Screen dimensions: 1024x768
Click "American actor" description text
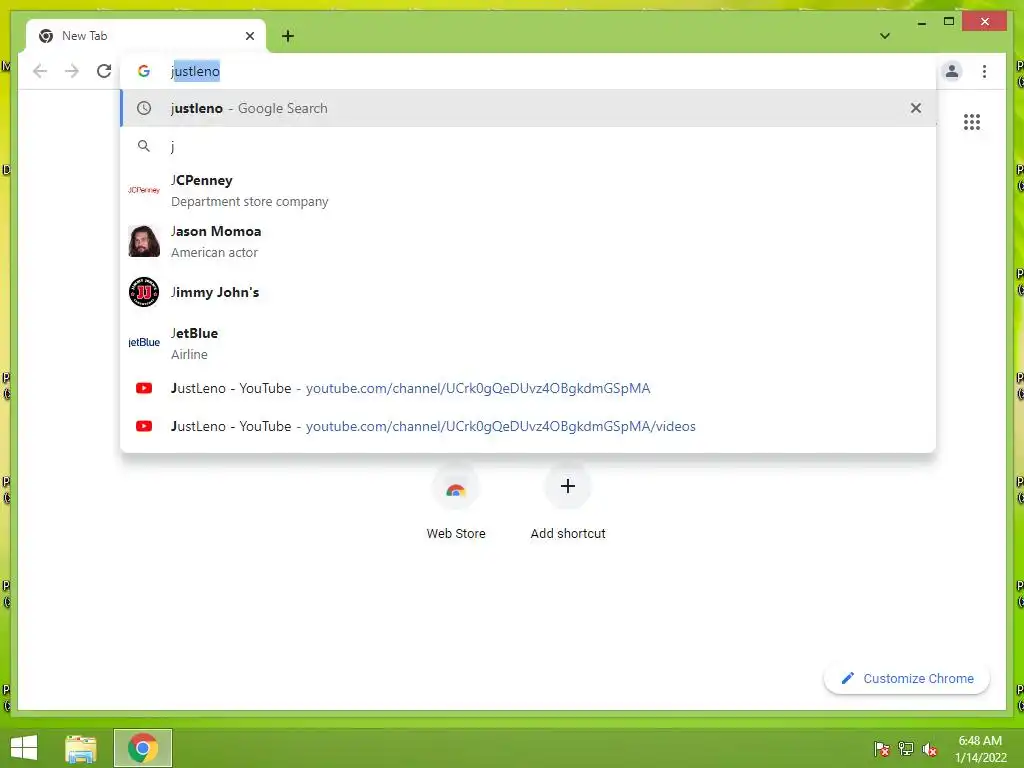(214, 253)
